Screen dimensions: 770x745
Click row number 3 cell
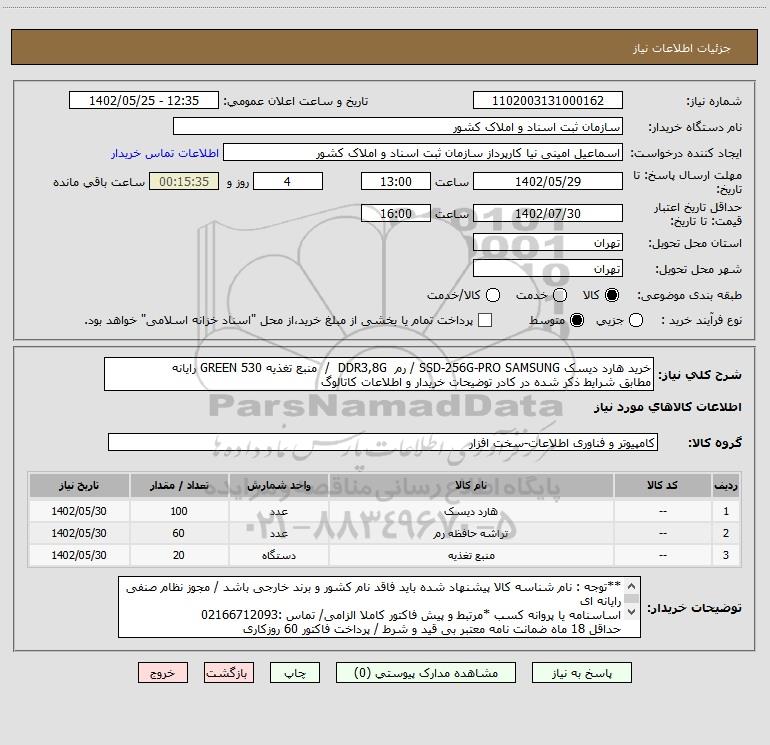click(x=726, y=555)
